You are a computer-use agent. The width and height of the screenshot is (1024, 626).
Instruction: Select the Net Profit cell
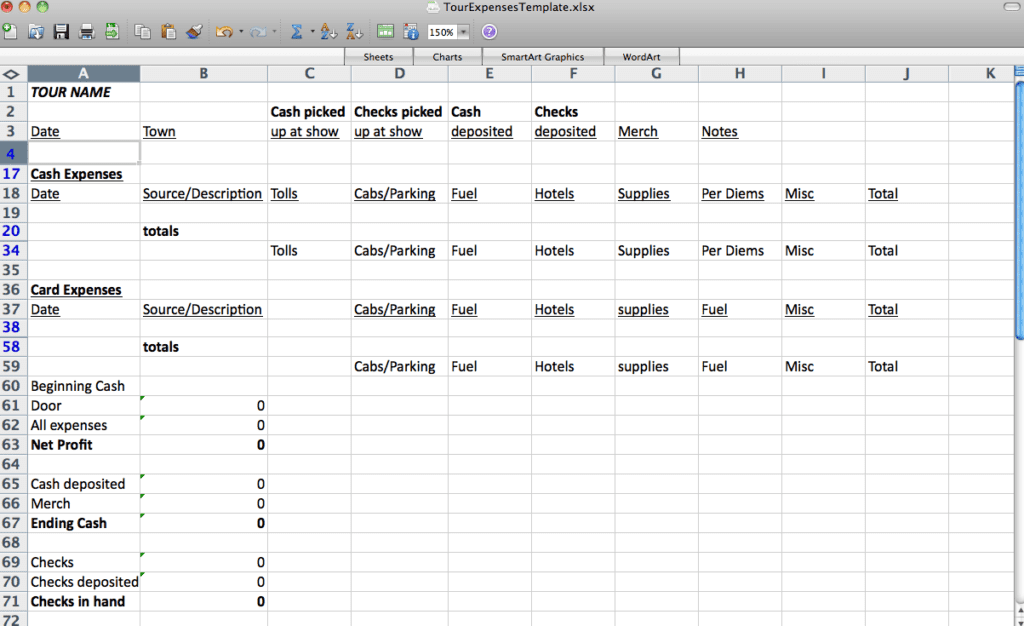point(84,445)
